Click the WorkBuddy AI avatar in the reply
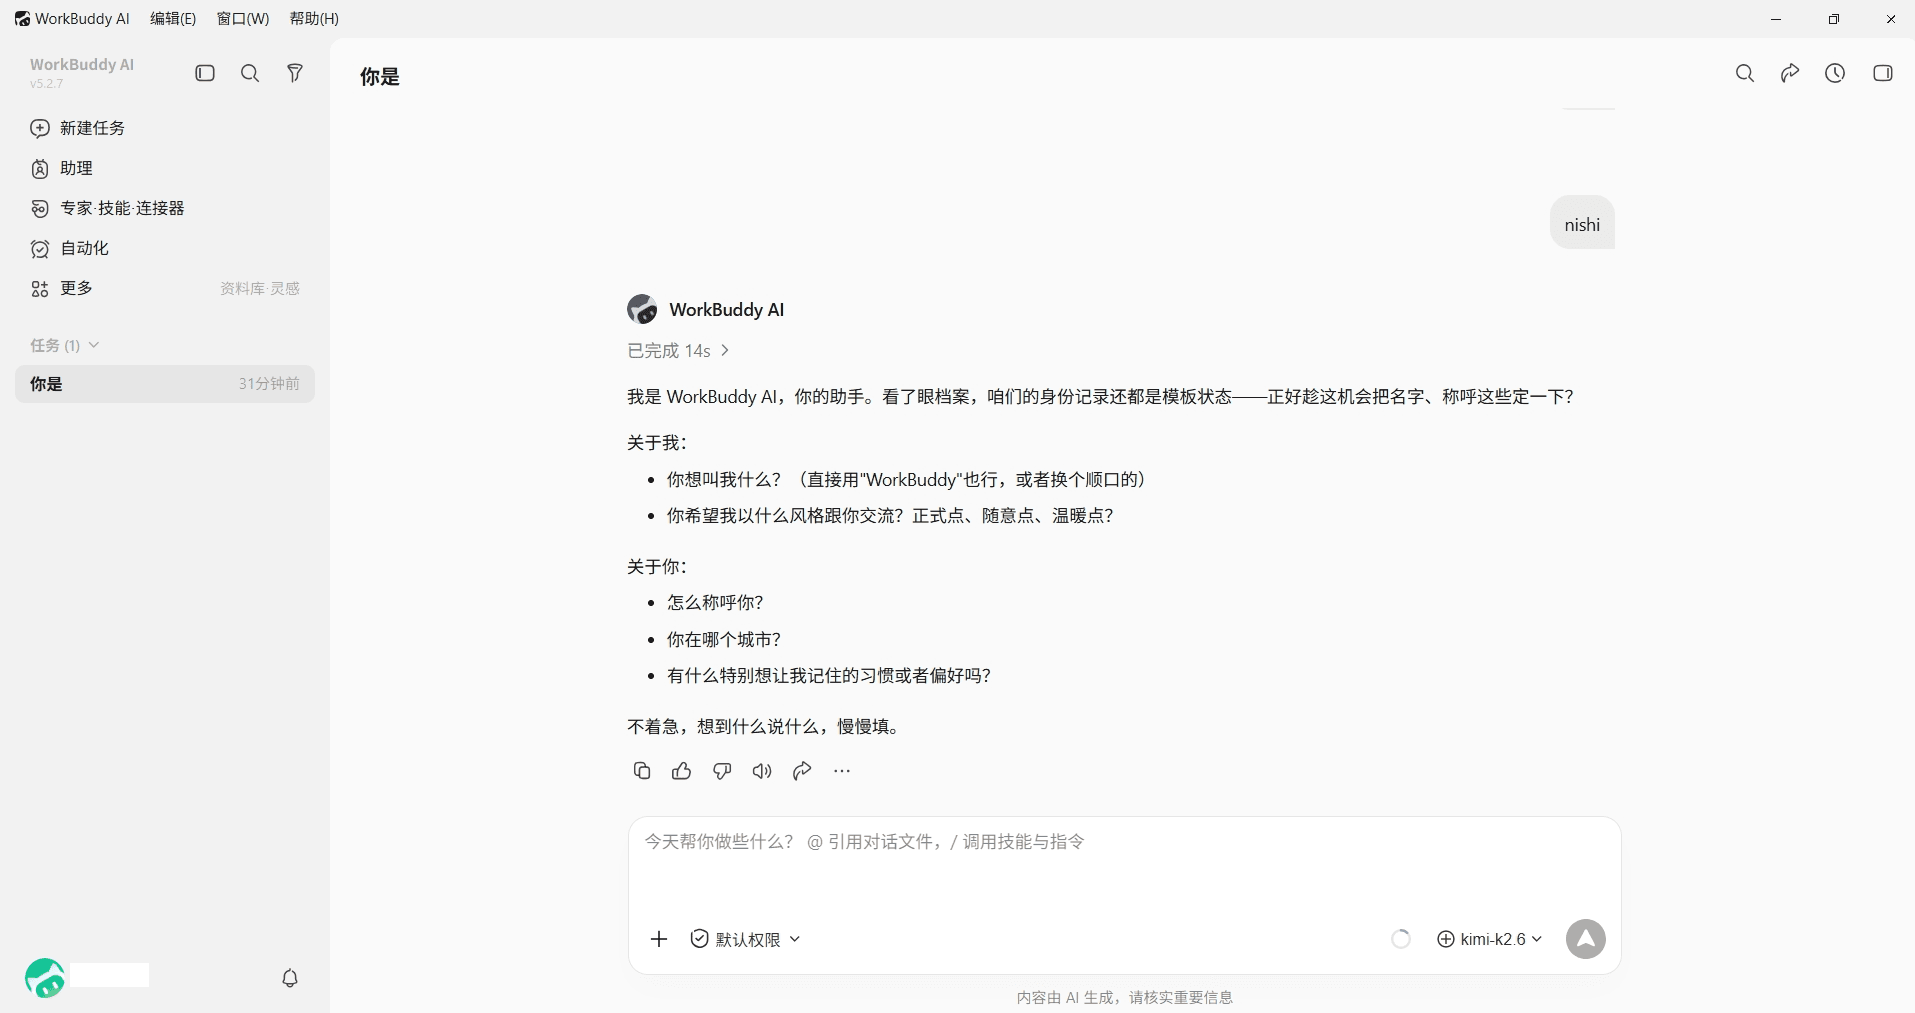Viewport: 1915px width, 1013px height. coord(642,309)
